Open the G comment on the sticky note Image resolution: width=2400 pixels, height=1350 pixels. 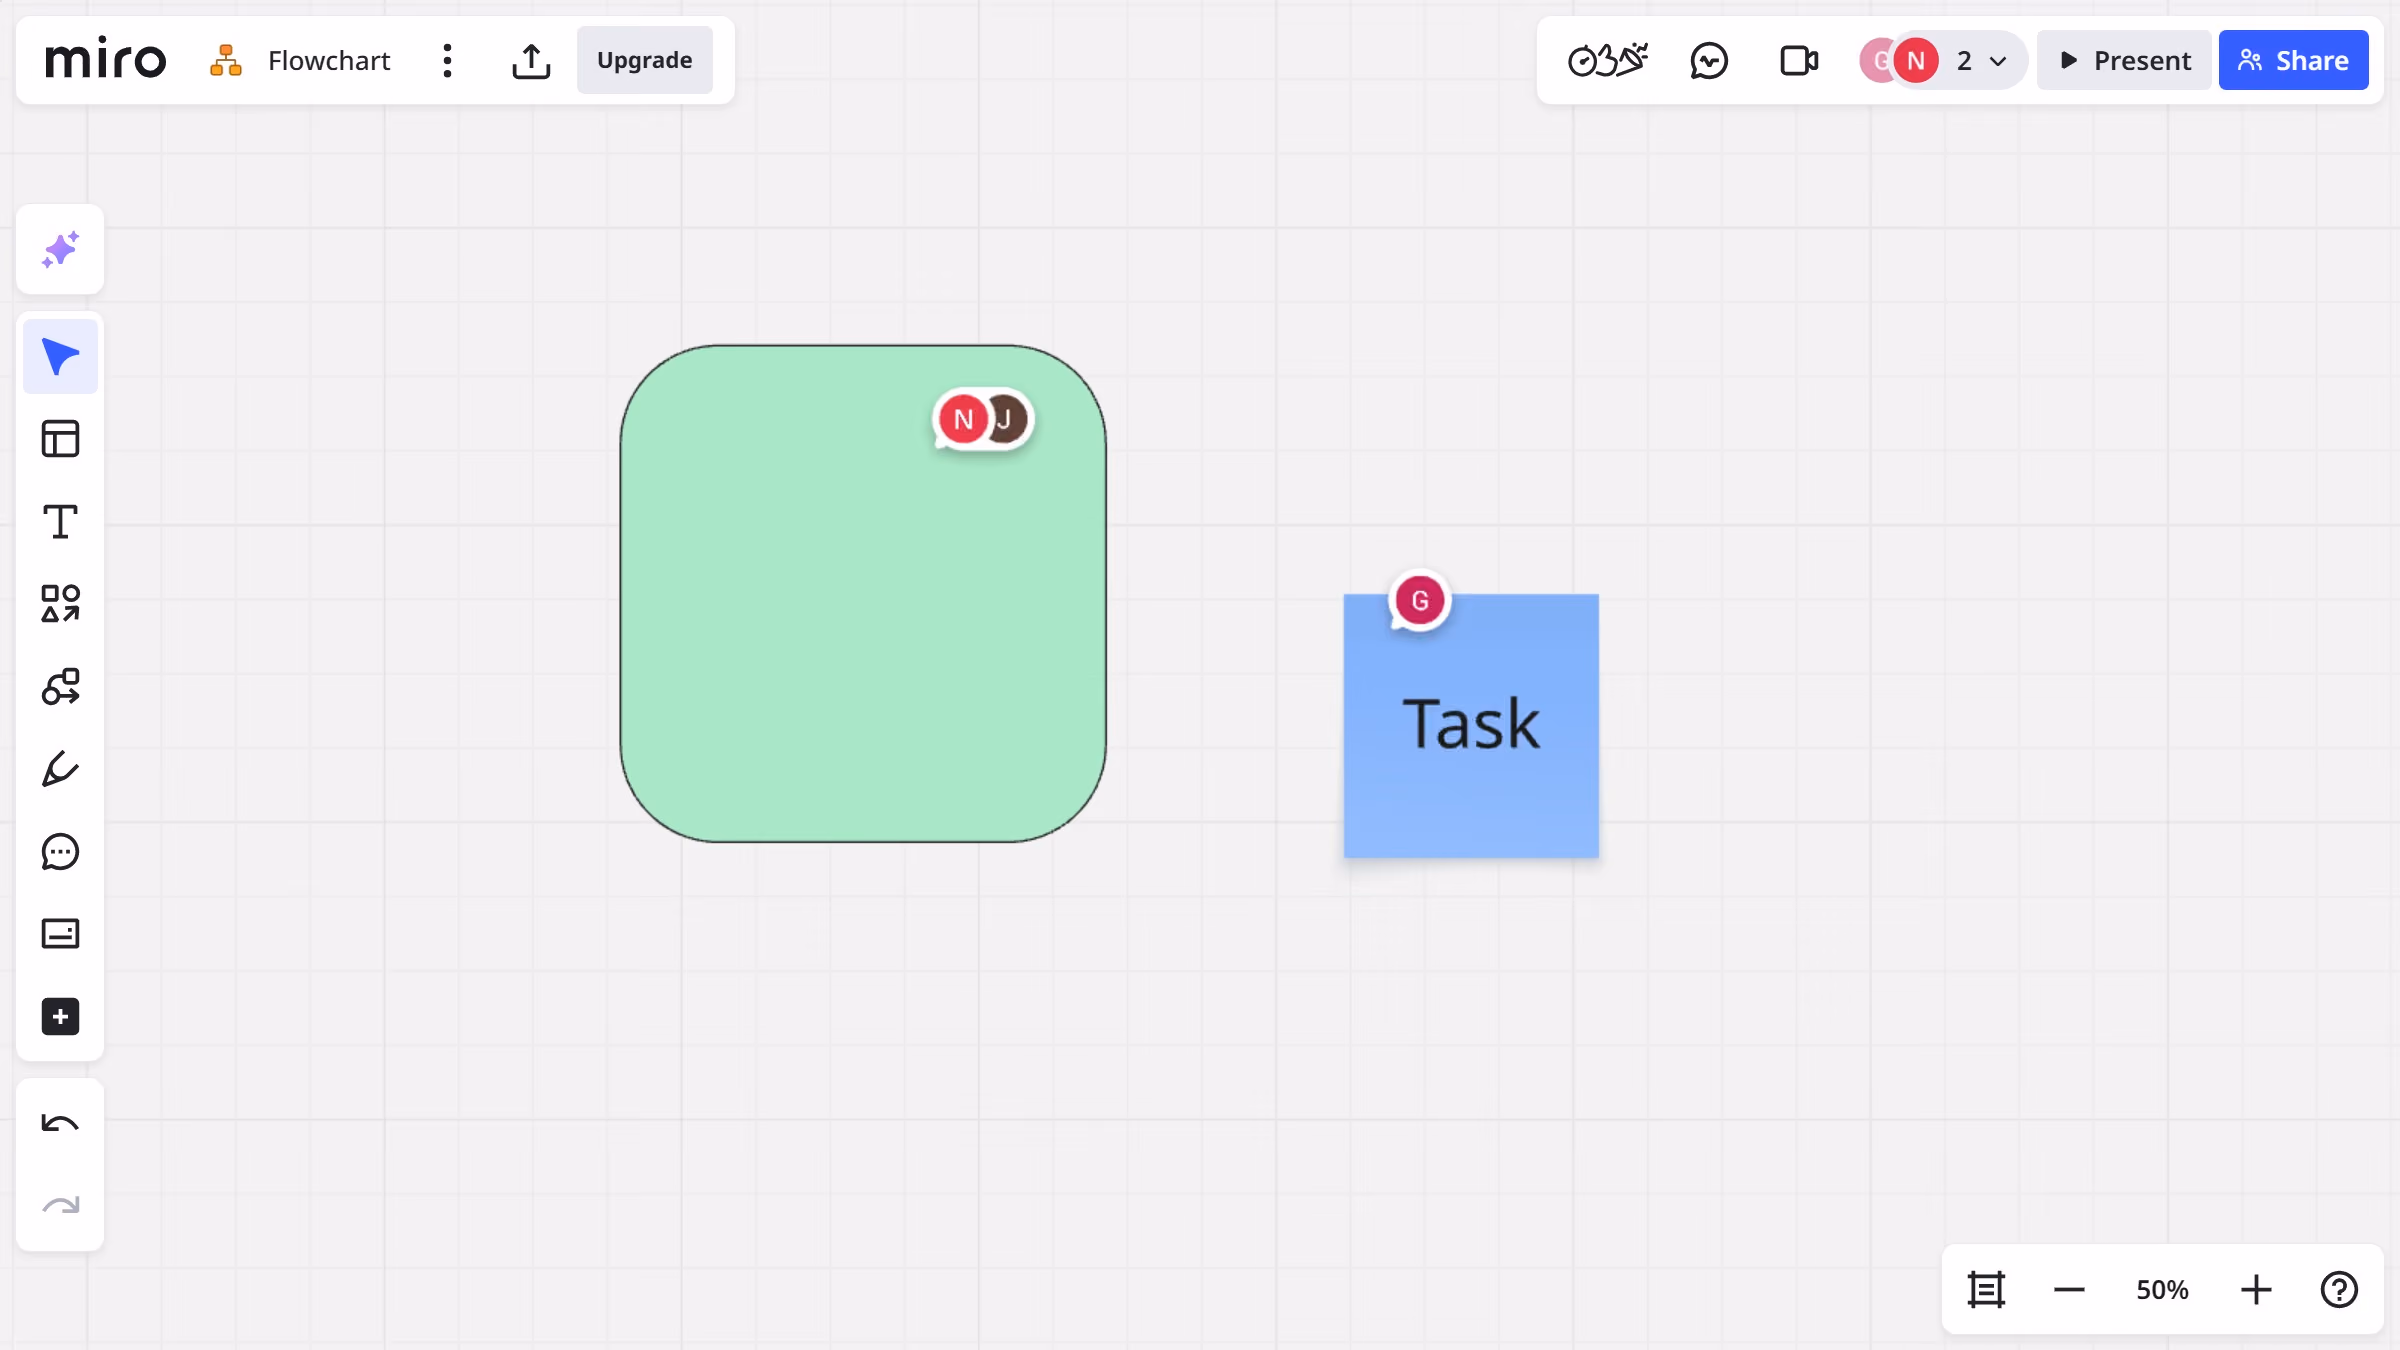click(x=1419, y=601)
